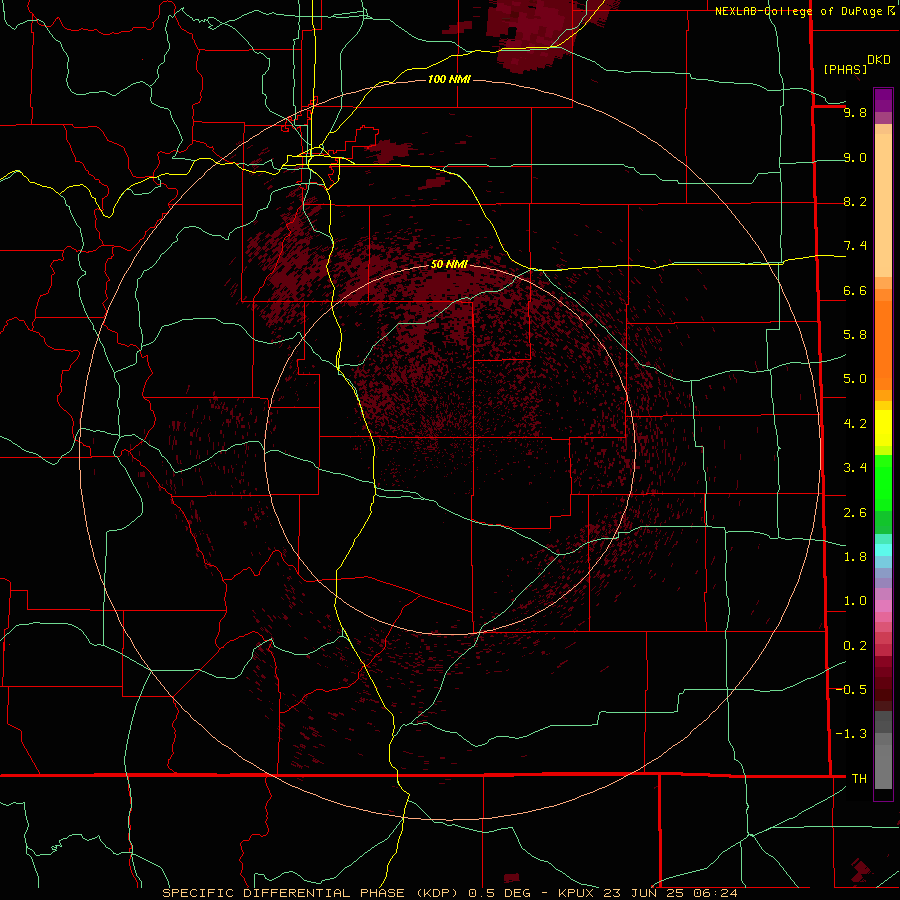Image resolution: width=900 pixels, height=900 pixels.
Task: Click the bright green segment of color bar
Action: tap(883, 481)
